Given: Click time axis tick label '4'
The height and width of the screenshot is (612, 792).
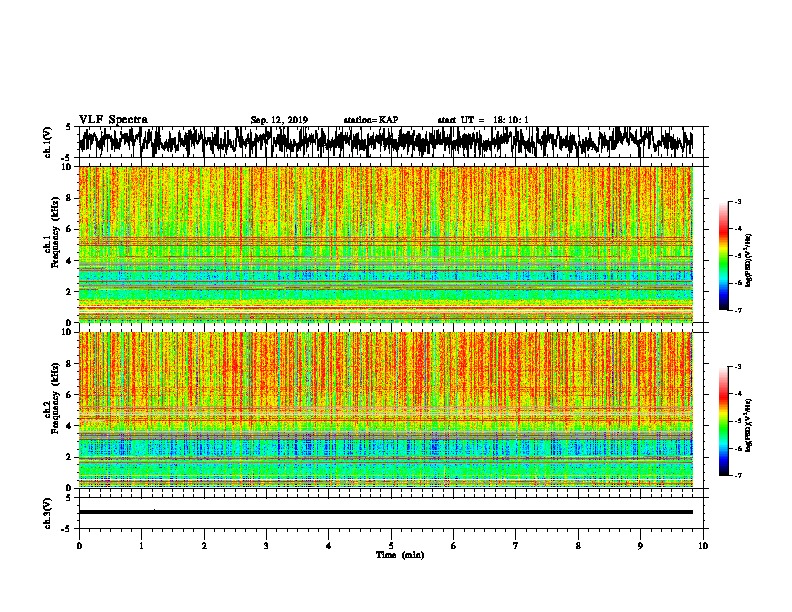Looking at the screenshot, I should point(329,545).
